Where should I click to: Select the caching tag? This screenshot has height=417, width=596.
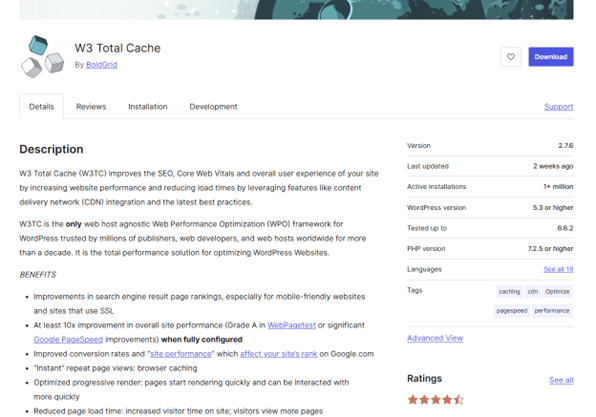tap(509, 292)
